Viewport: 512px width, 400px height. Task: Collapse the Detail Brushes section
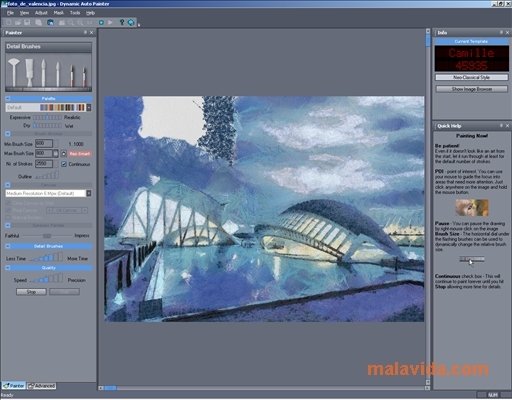click(x=8, y=246)
